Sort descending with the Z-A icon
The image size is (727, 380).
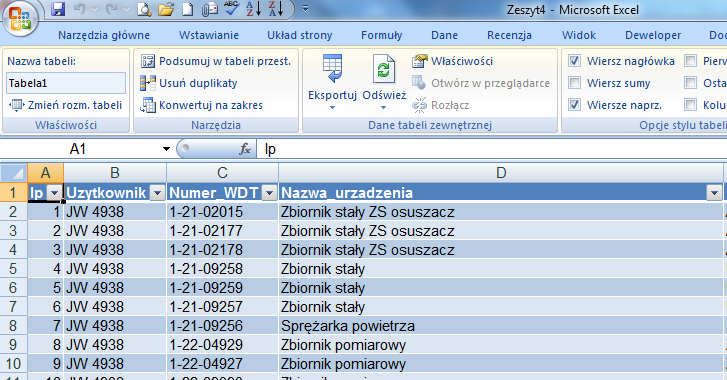pos(276,9)
